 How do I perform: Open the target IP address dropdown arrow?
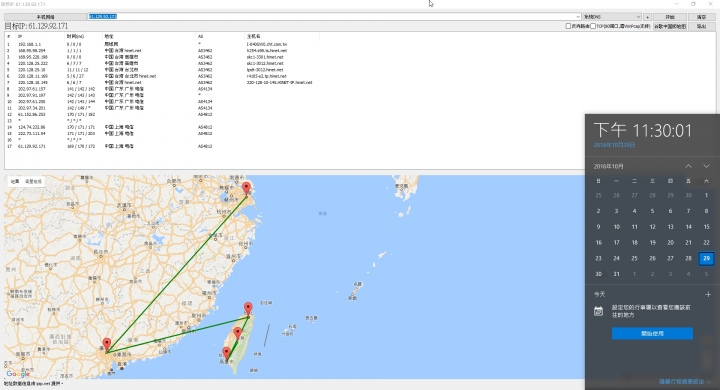(x=578, y=17)
